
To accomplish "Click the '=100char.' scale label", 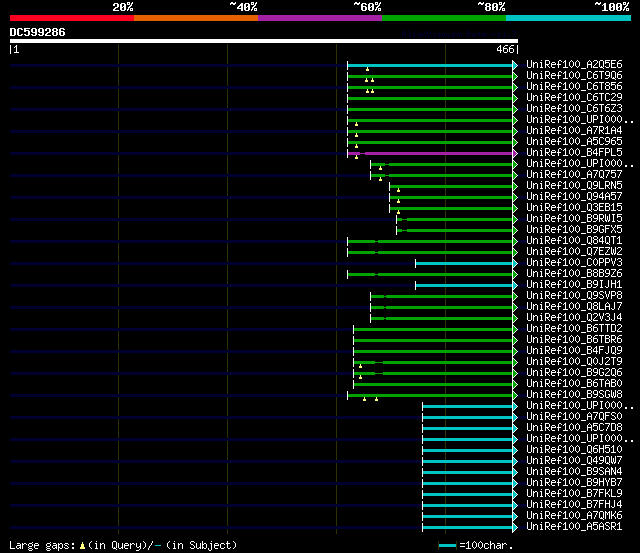I will (486, 546).
